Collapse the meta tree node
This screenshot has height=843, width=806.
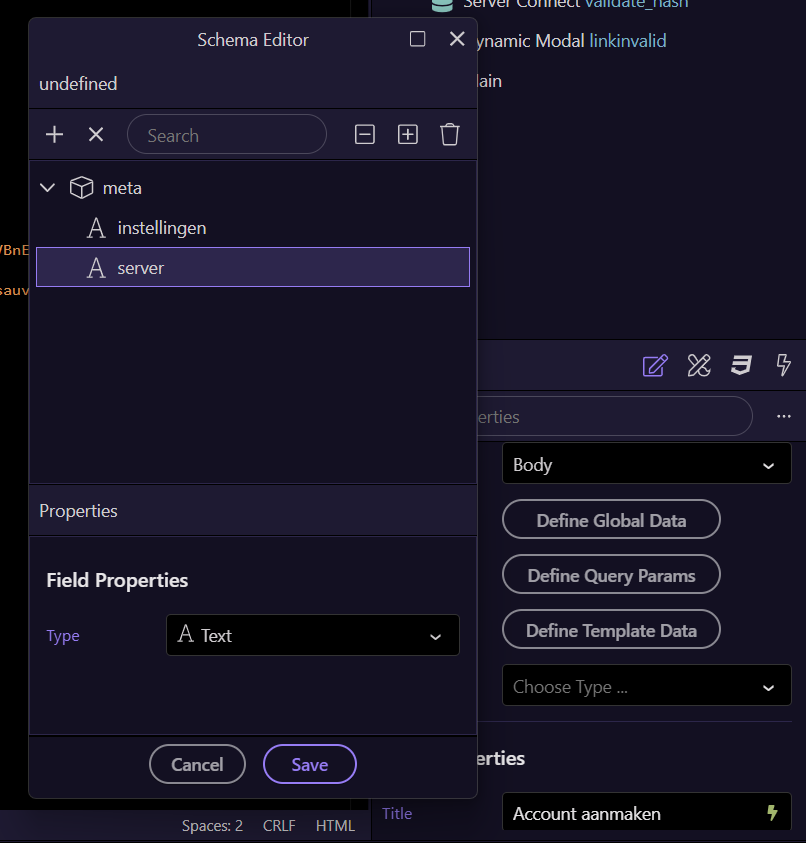(47, 188)
